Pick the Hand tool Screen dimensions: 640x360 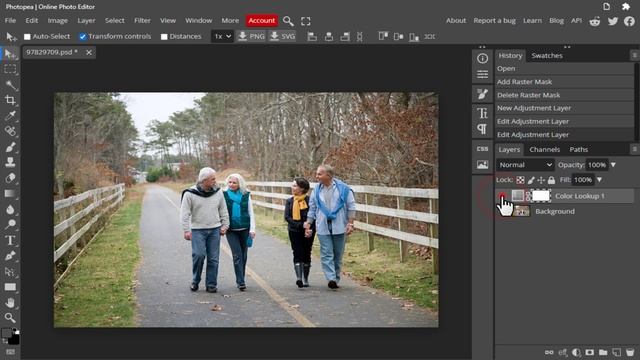pos(10,302)
